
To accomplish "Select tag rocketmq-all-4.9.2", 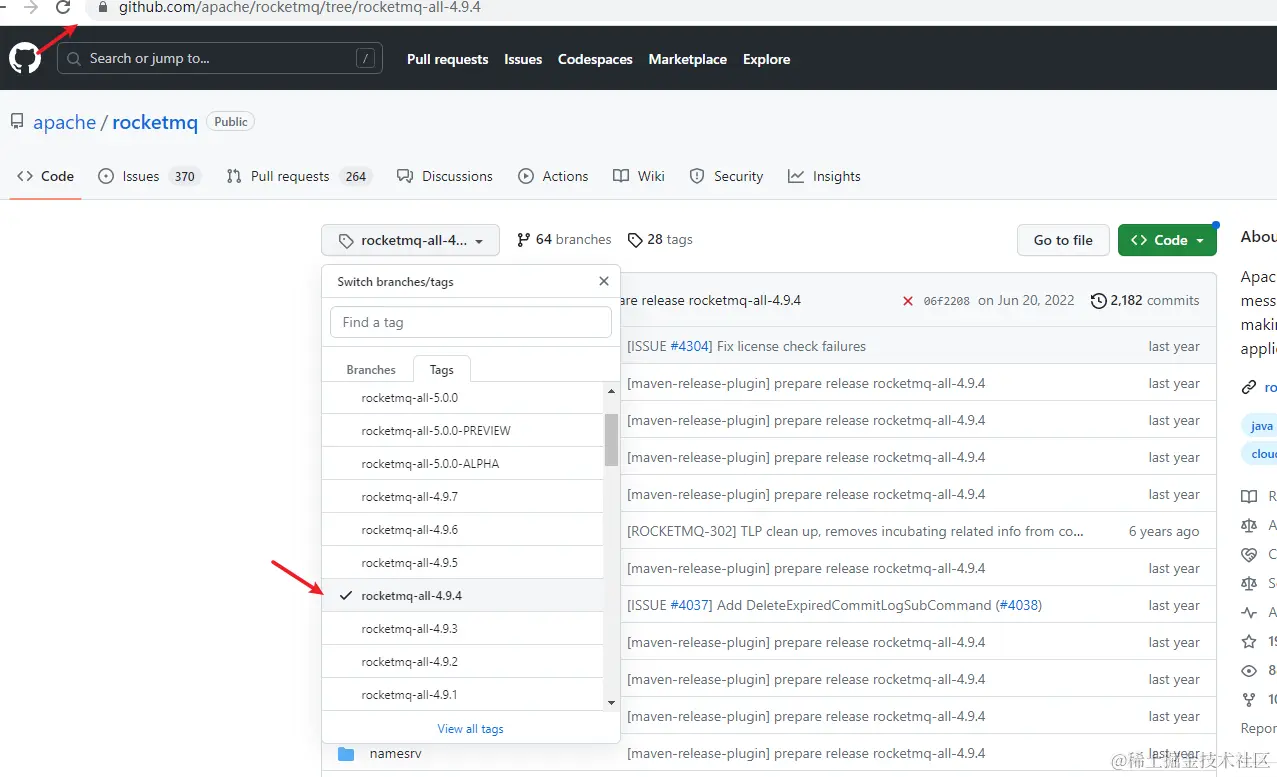I will pyautogui.click(x=463, y=661).
